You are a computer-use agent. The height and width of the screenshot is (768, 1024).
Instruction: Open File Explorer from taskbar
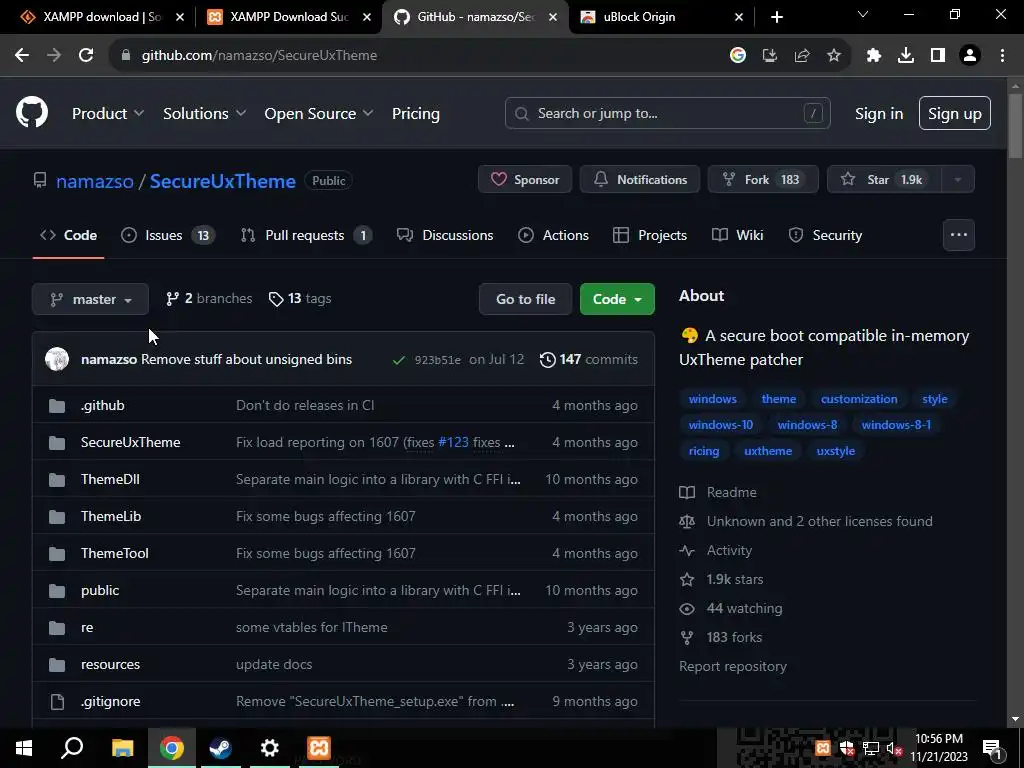[x=122, y=748]
